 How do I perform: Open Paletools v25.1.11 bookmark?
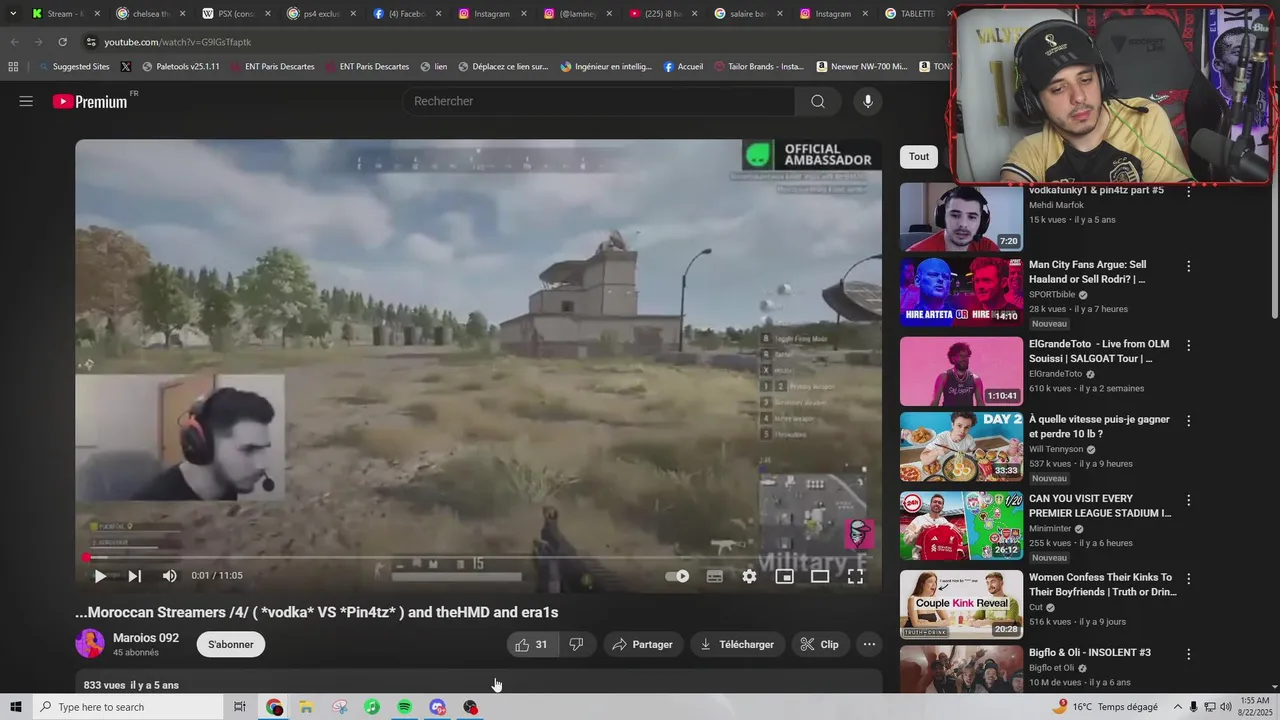coord(180,67)
